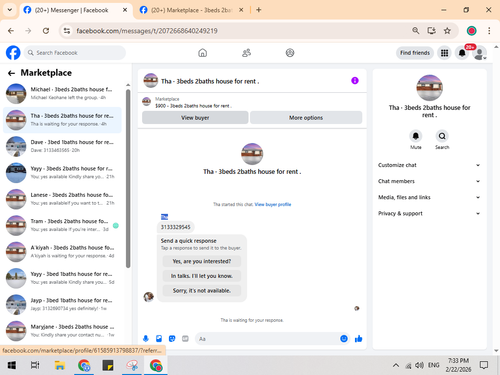
Task: Search in conversation using the magnifier icon
Action: point(442,136)
